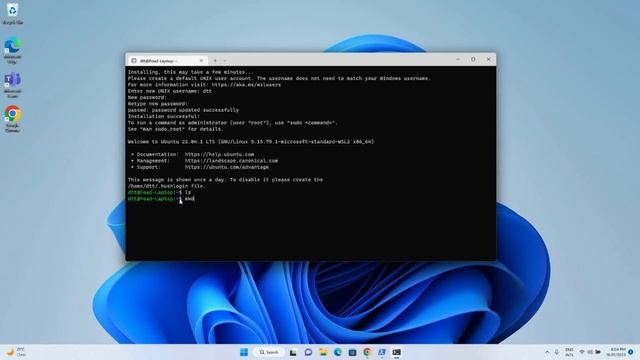The width and height of the screenshot is (640, 360).
Task: Open Google Chrome from the taskbar
Action: coord(367,352)
